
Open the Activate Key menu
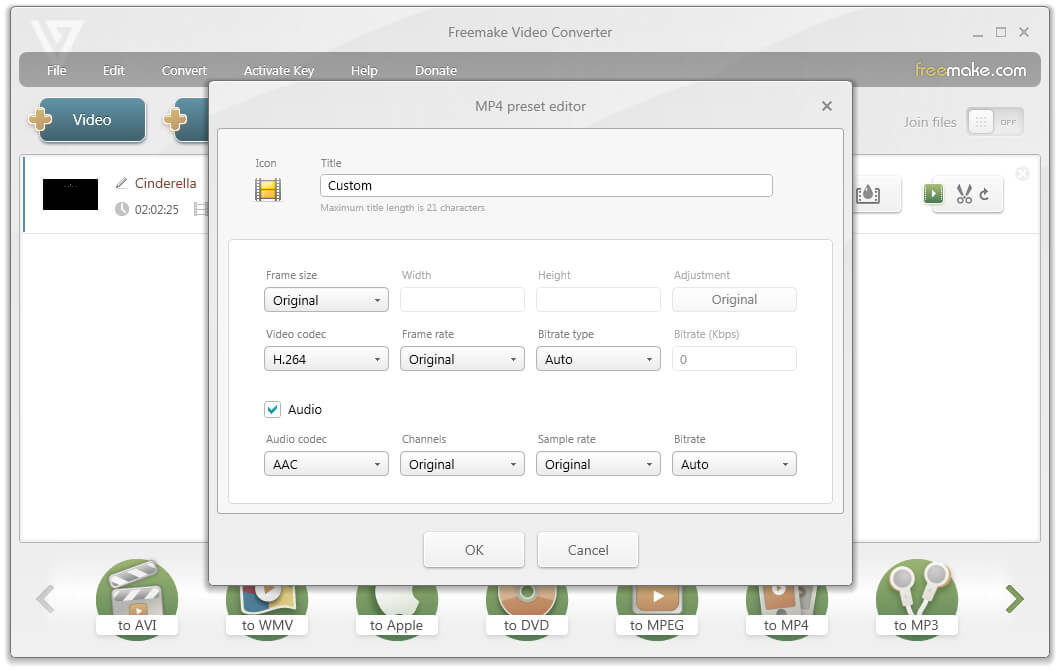click(279, 70)
